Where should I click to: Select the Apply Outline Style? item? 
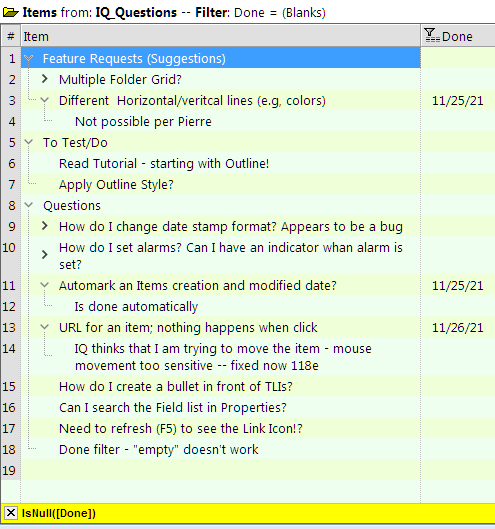[x=116, y=185]
